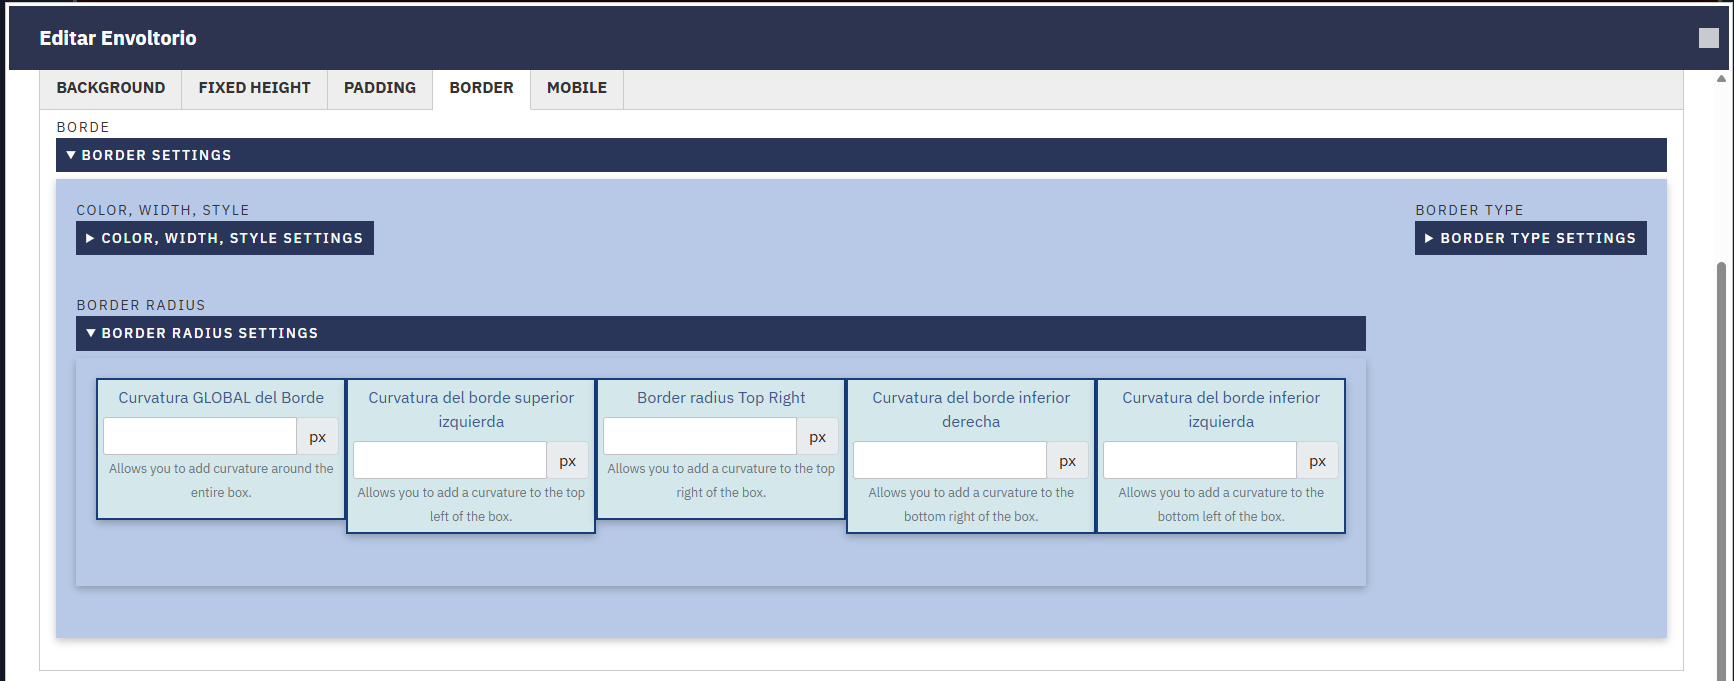Screen dimensions: 1734x681
Task: Click the 'COLOR, WIDTH, STYLE' heading text
Action: [x=163, y=210]
